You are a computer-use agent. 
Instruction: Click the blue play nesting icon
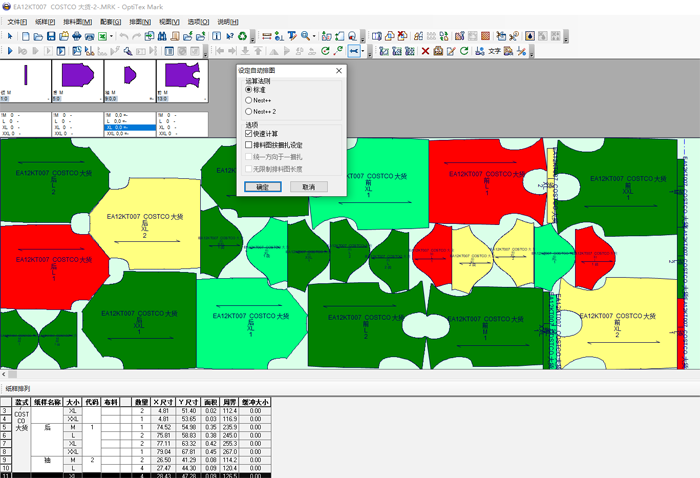tap(10, 51)
